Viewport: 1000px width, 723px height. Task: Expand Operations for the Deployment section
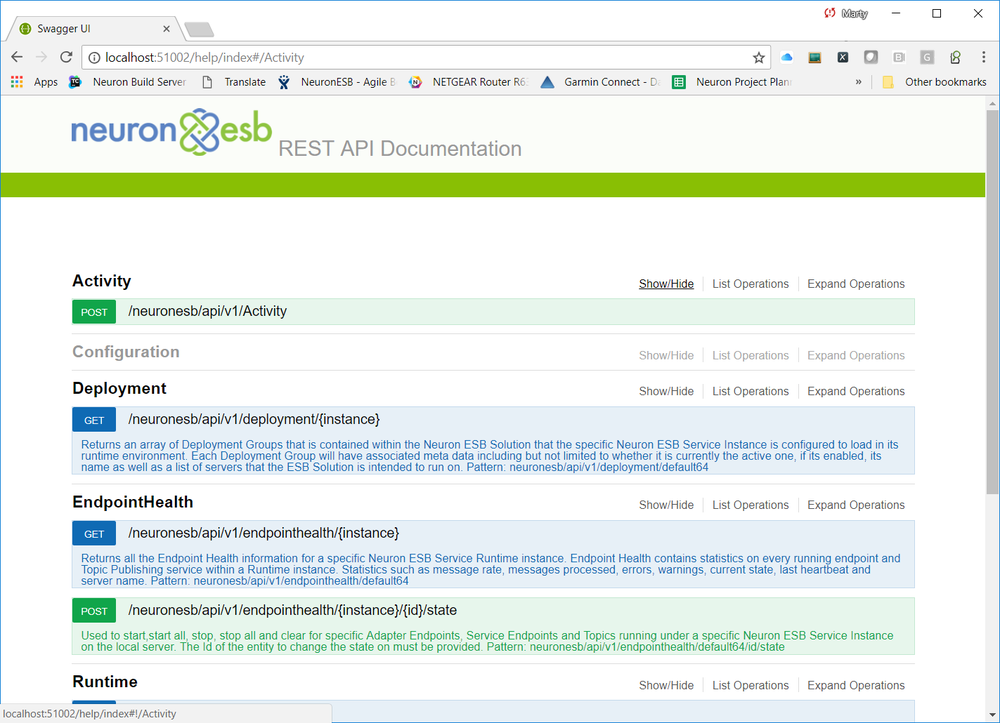(856, 391)
